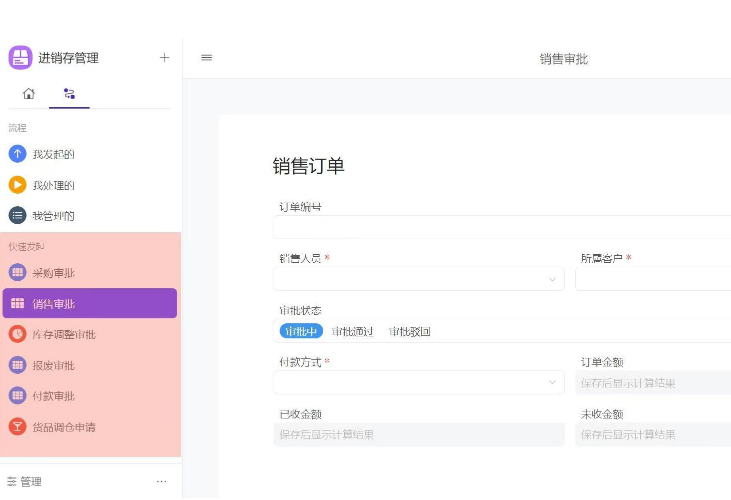This screenshot has height=500, width=731.
Task: Click the 订单编号 input field
Action: click(x=502, y=227)
